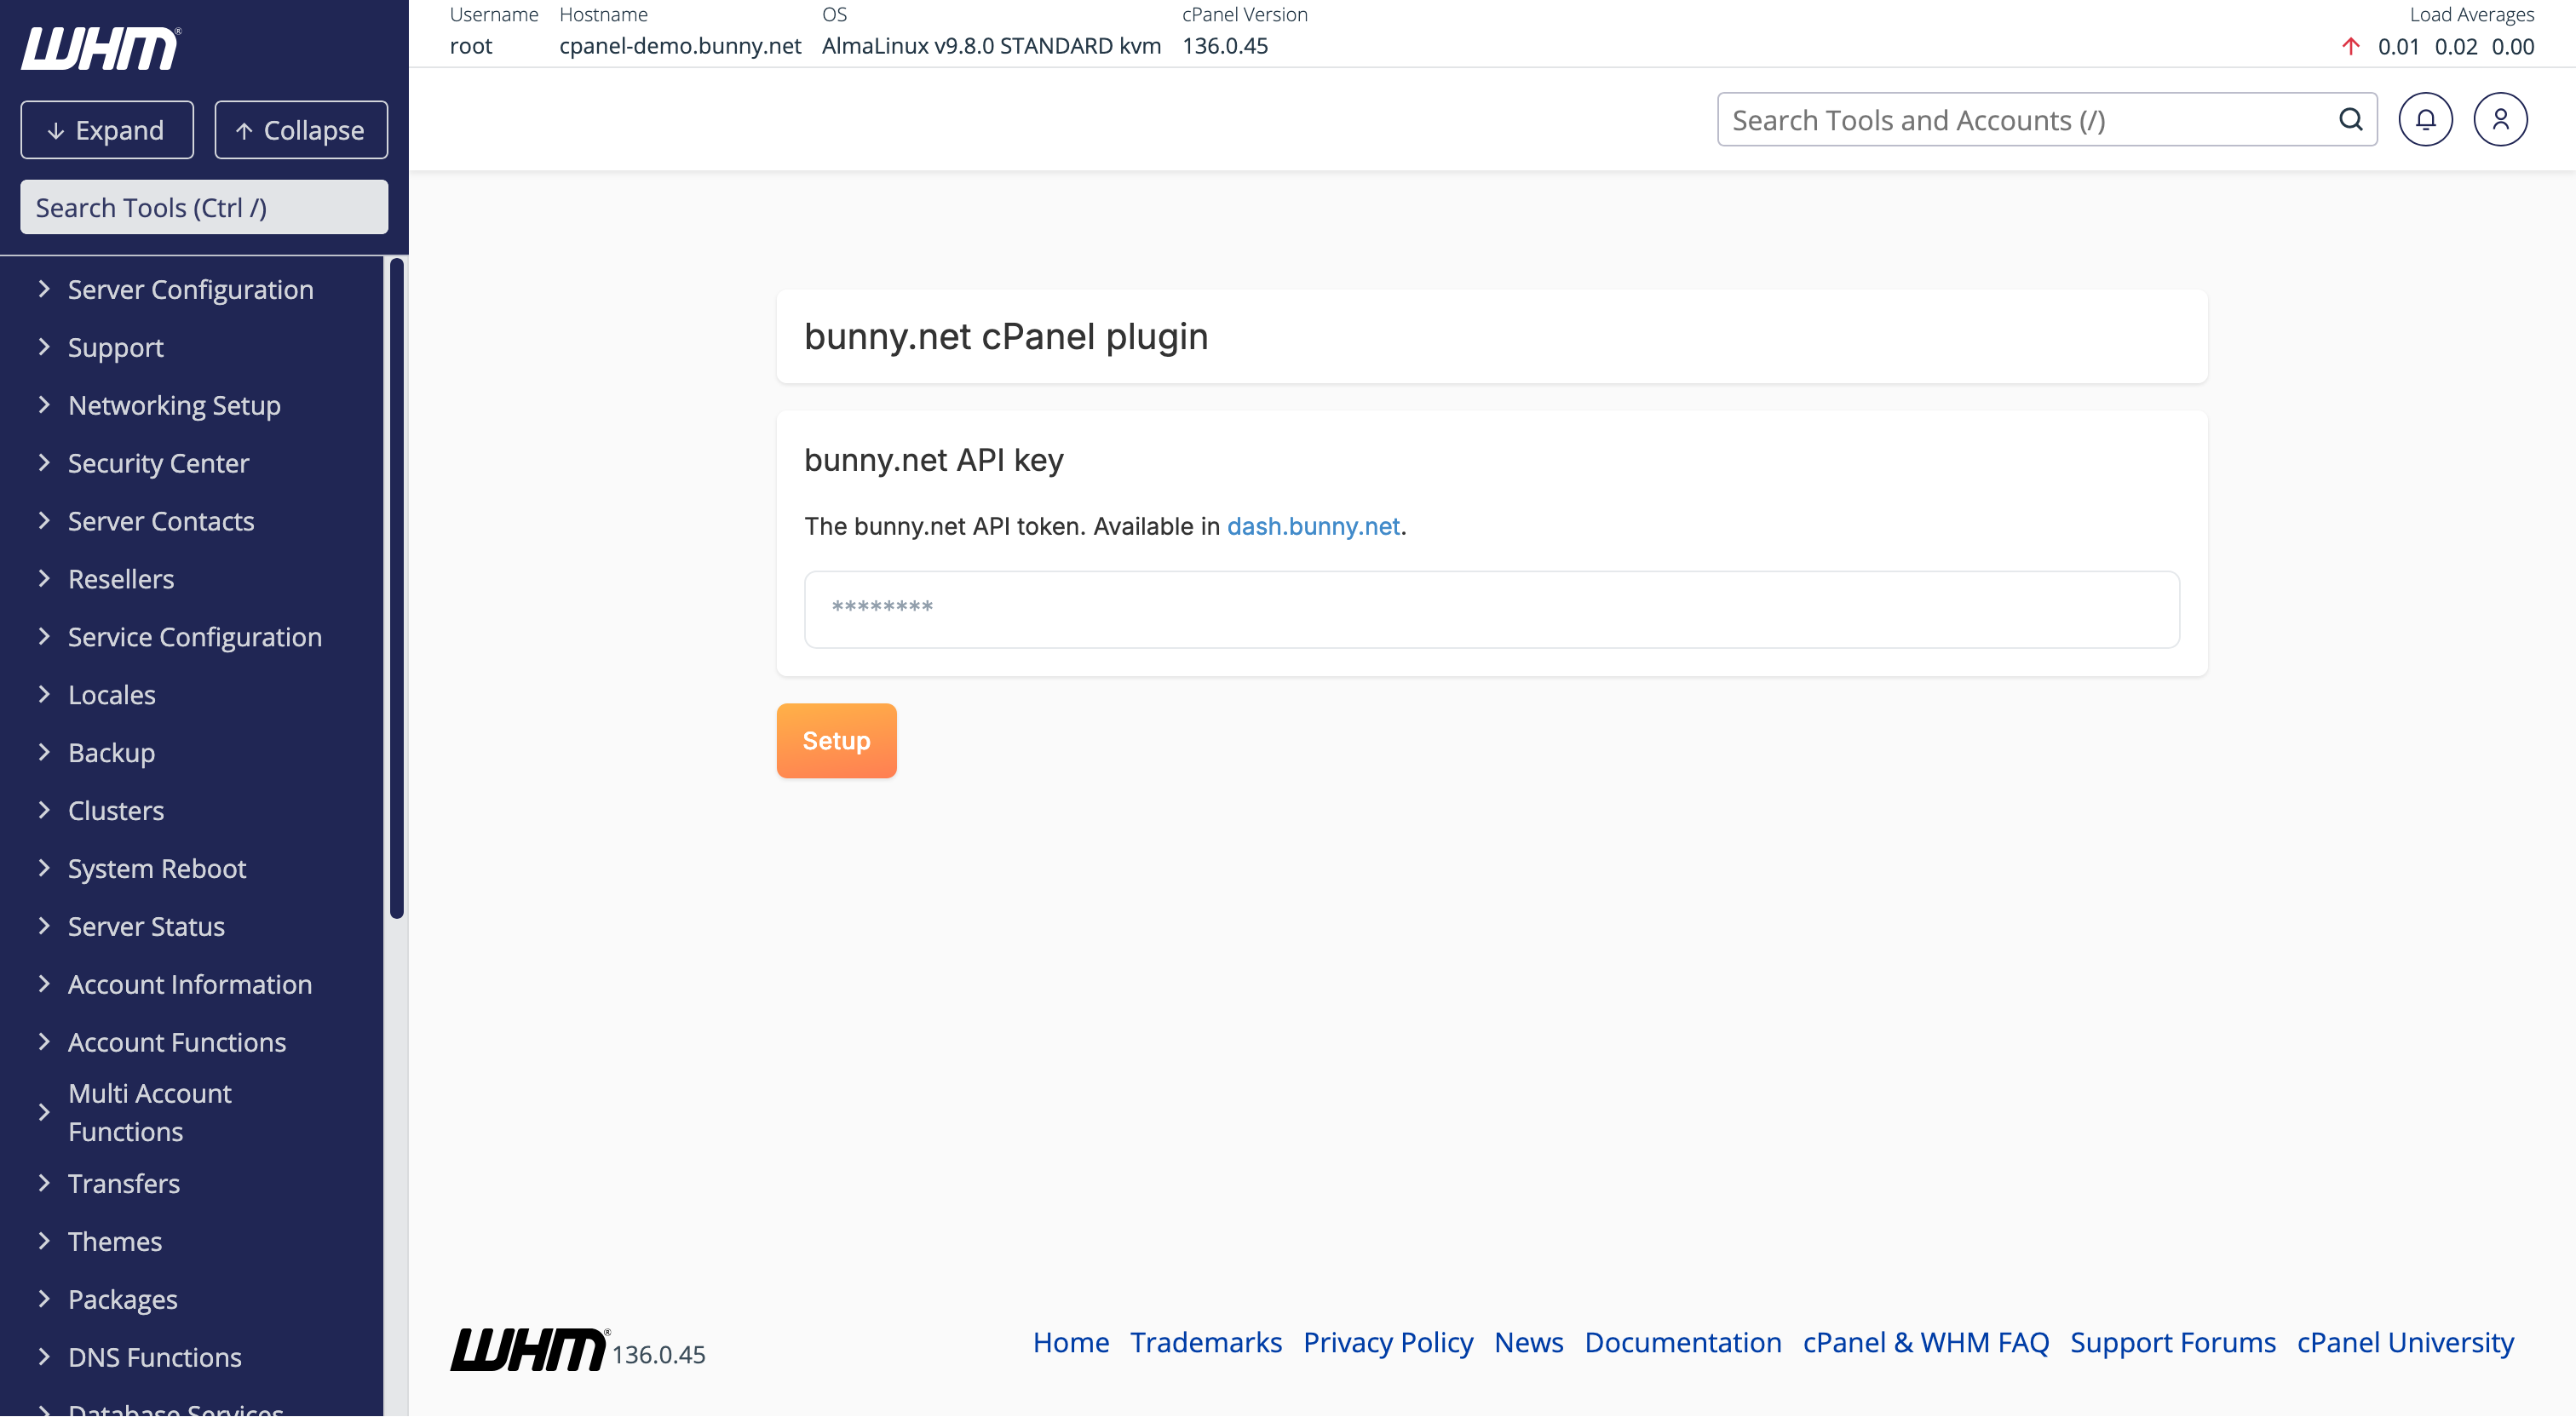Click hostname cpanel-demo.bunny.net text
Image resolution: width=2576 pixels, height=1417 pixels.
[x=680, y=46]
